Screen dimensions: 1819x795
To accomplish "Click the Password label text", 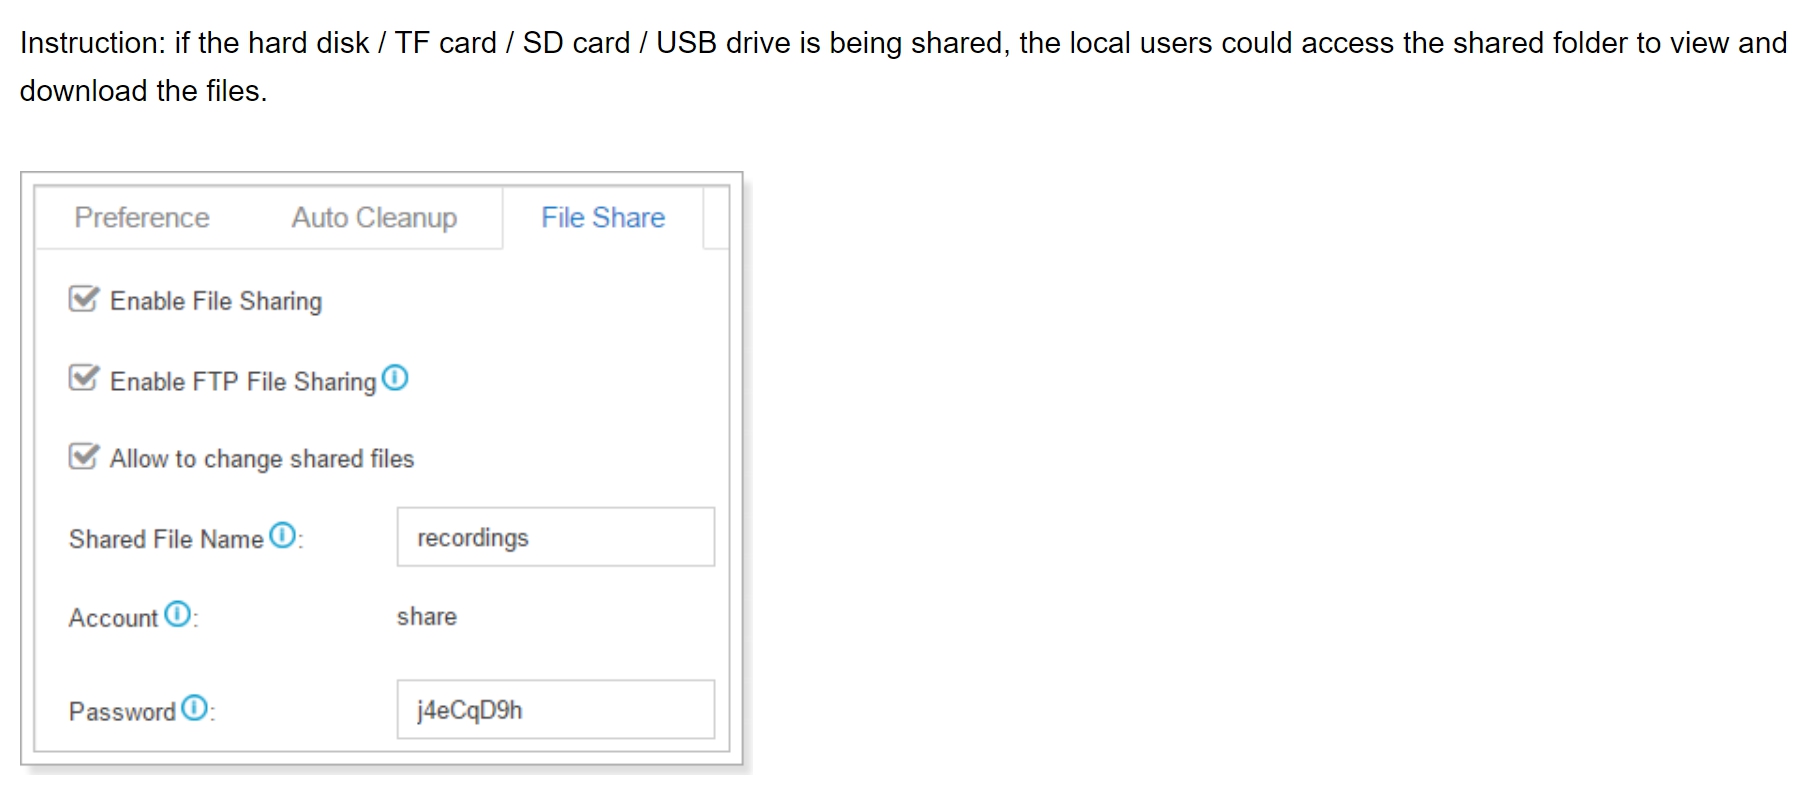I will pyautogui.click(x=122, y=711).
